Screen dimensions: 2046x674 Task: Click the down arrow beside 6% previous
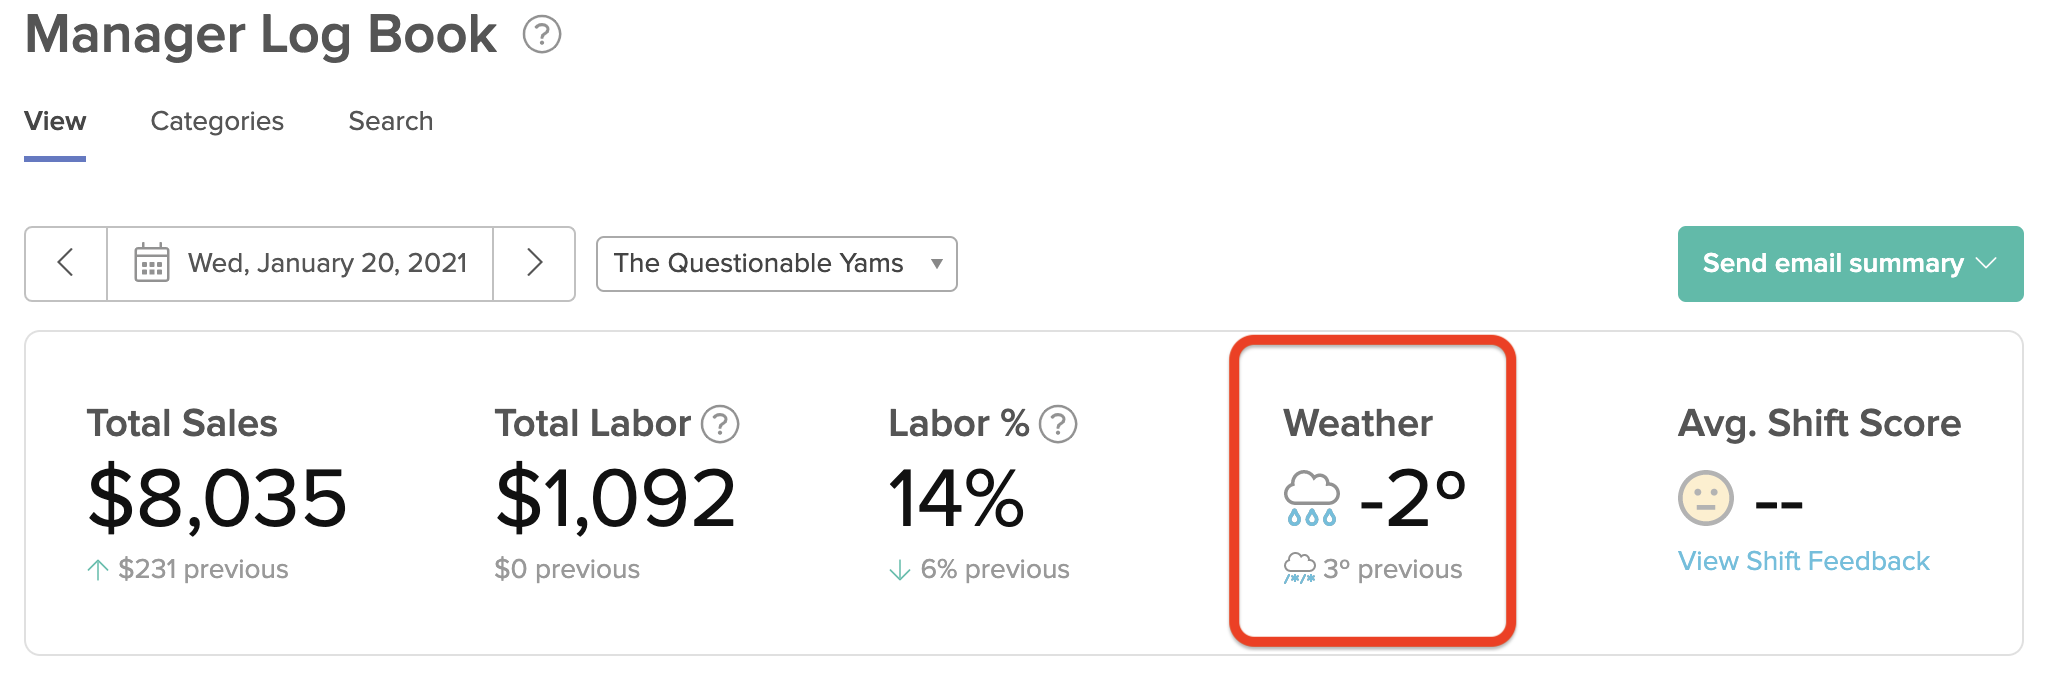click(900, 570)
